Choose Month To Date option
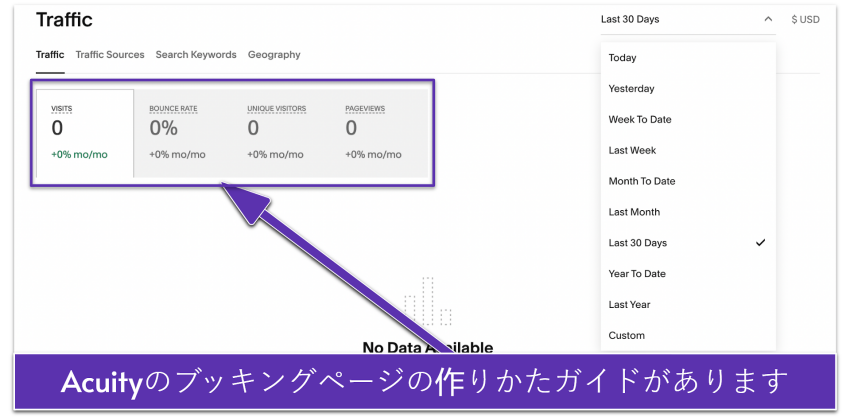The image size is (850, 417). tap(688, 182)
